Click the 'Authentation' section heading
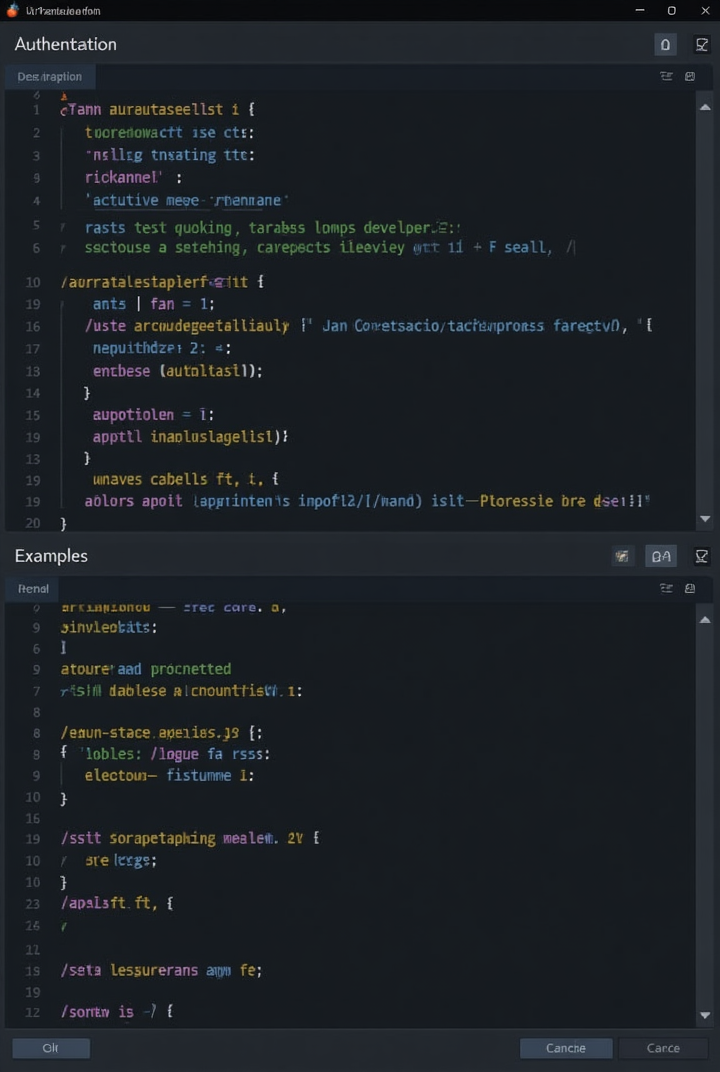The width and height of the screenshot is (720, 1072). coord(66,44)
